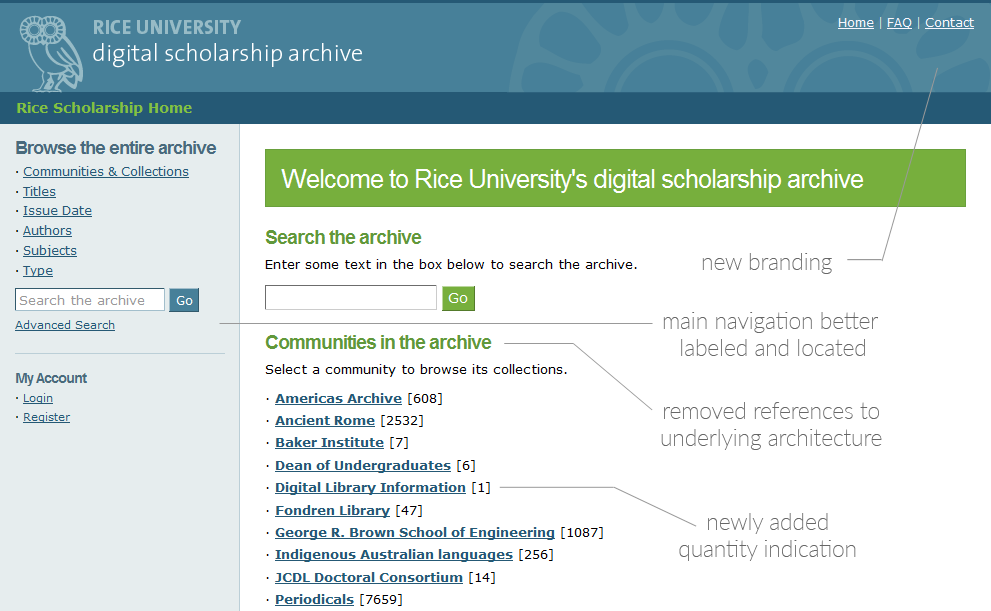Click the green Go search button
This screenshot has height=611, width=991.
click(458, 298)
